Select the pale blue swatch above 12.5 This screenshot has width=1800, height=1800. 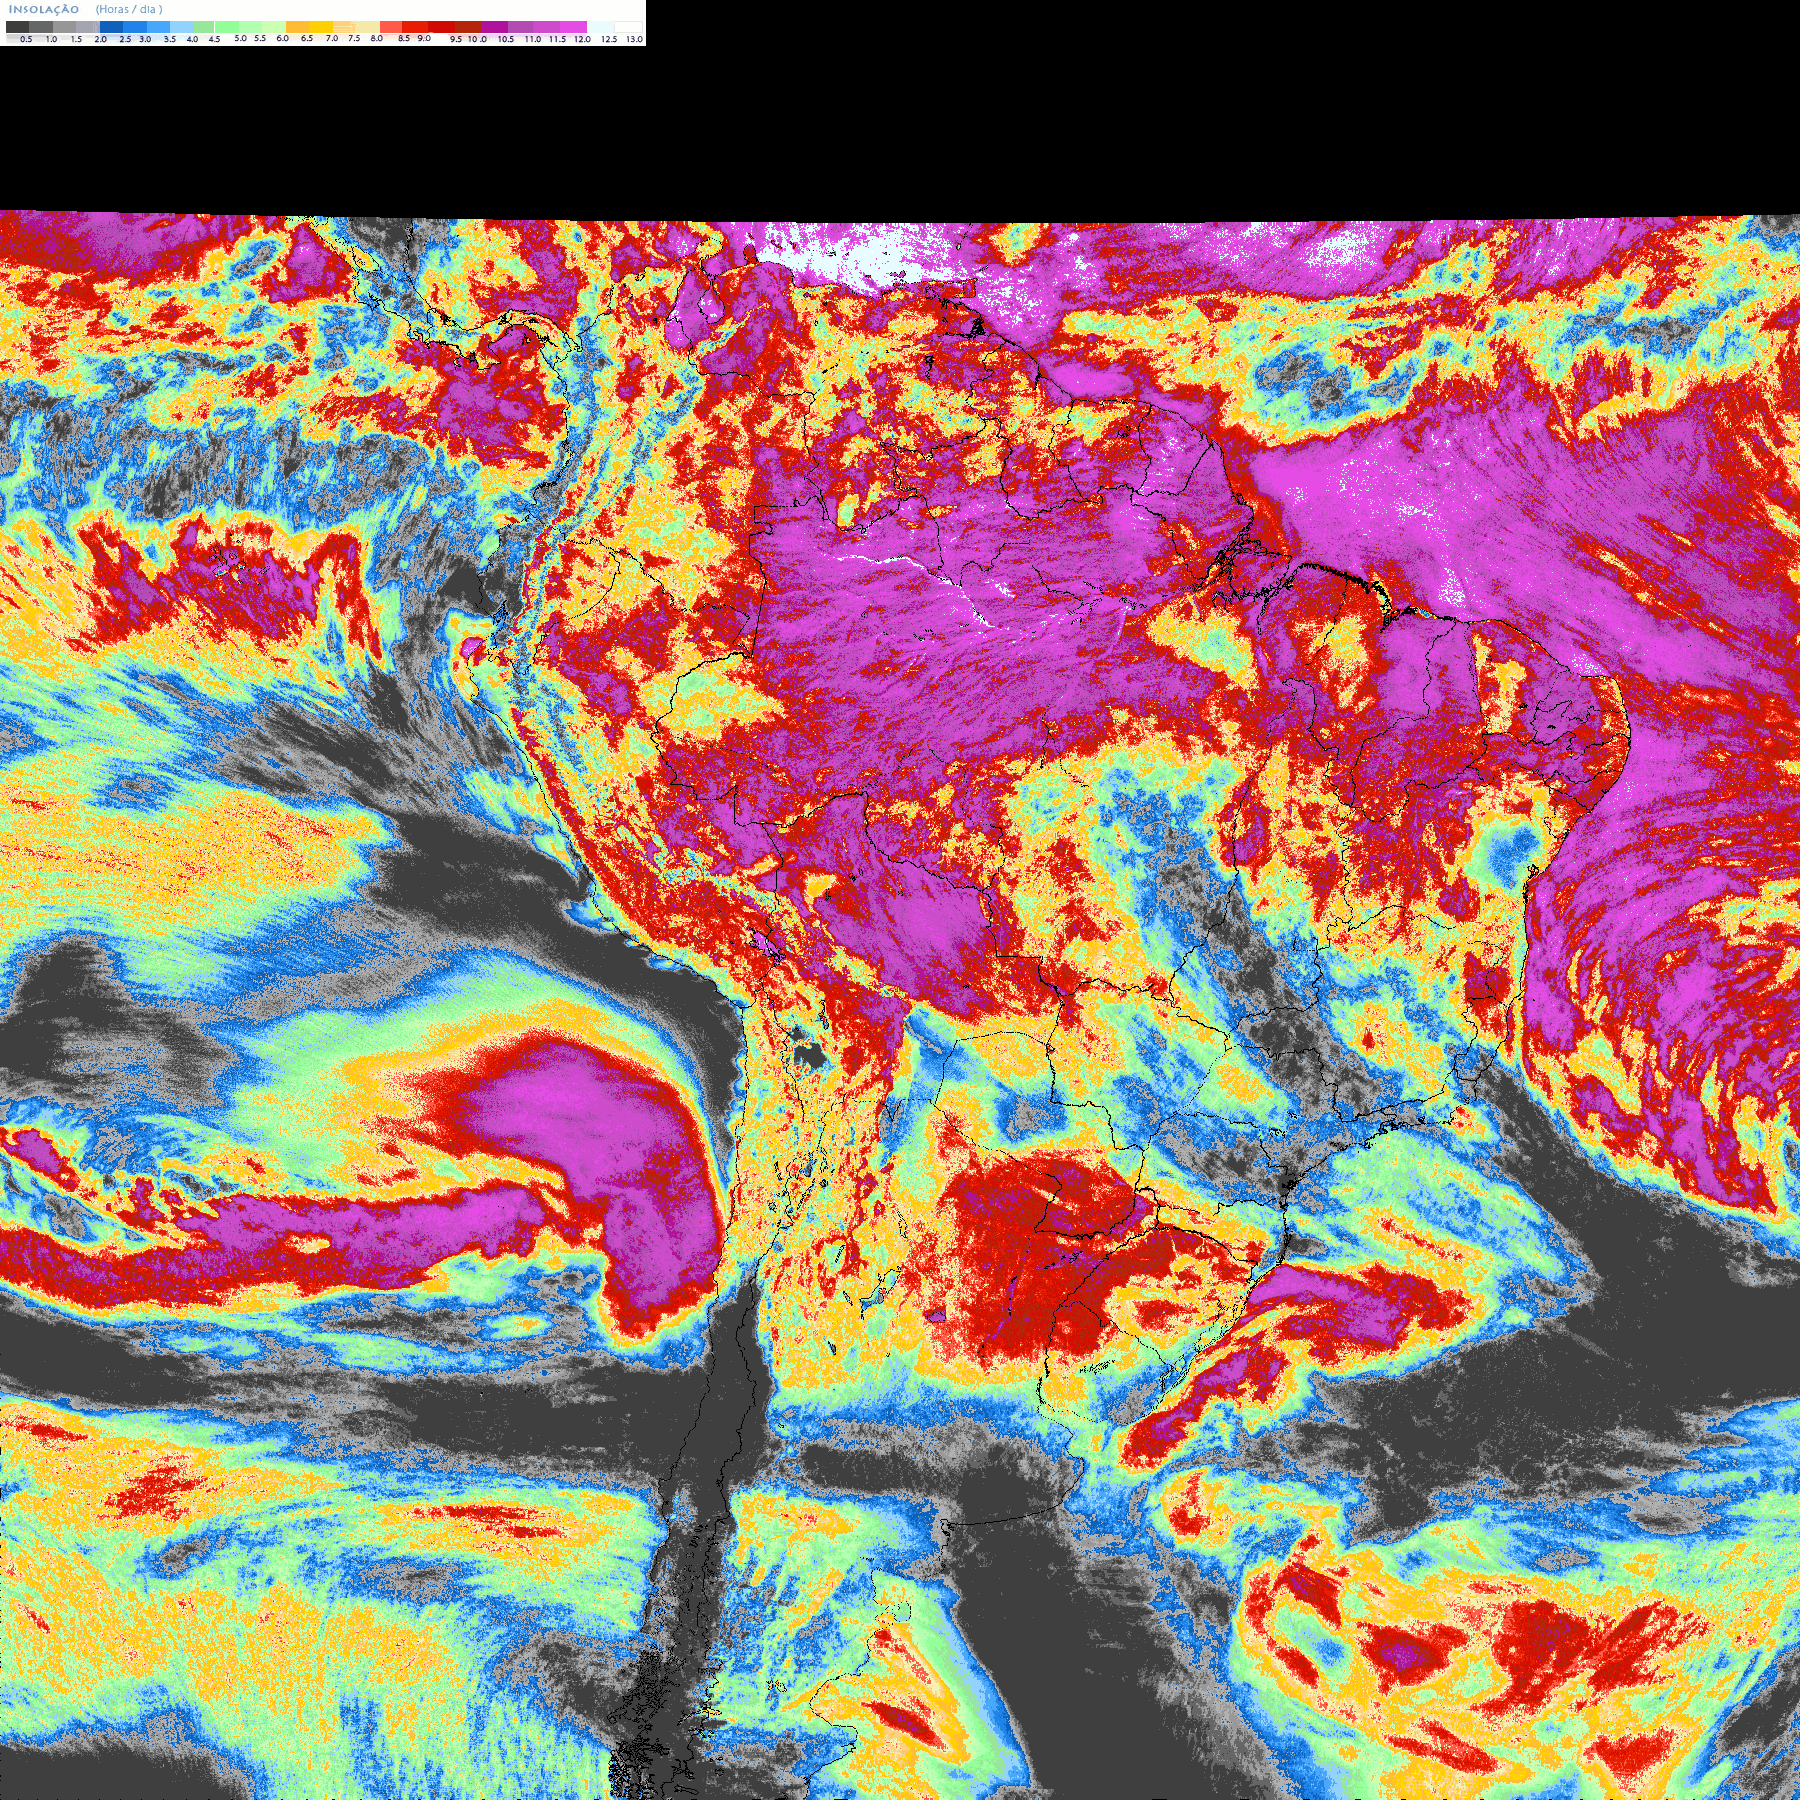pos(601,27)
